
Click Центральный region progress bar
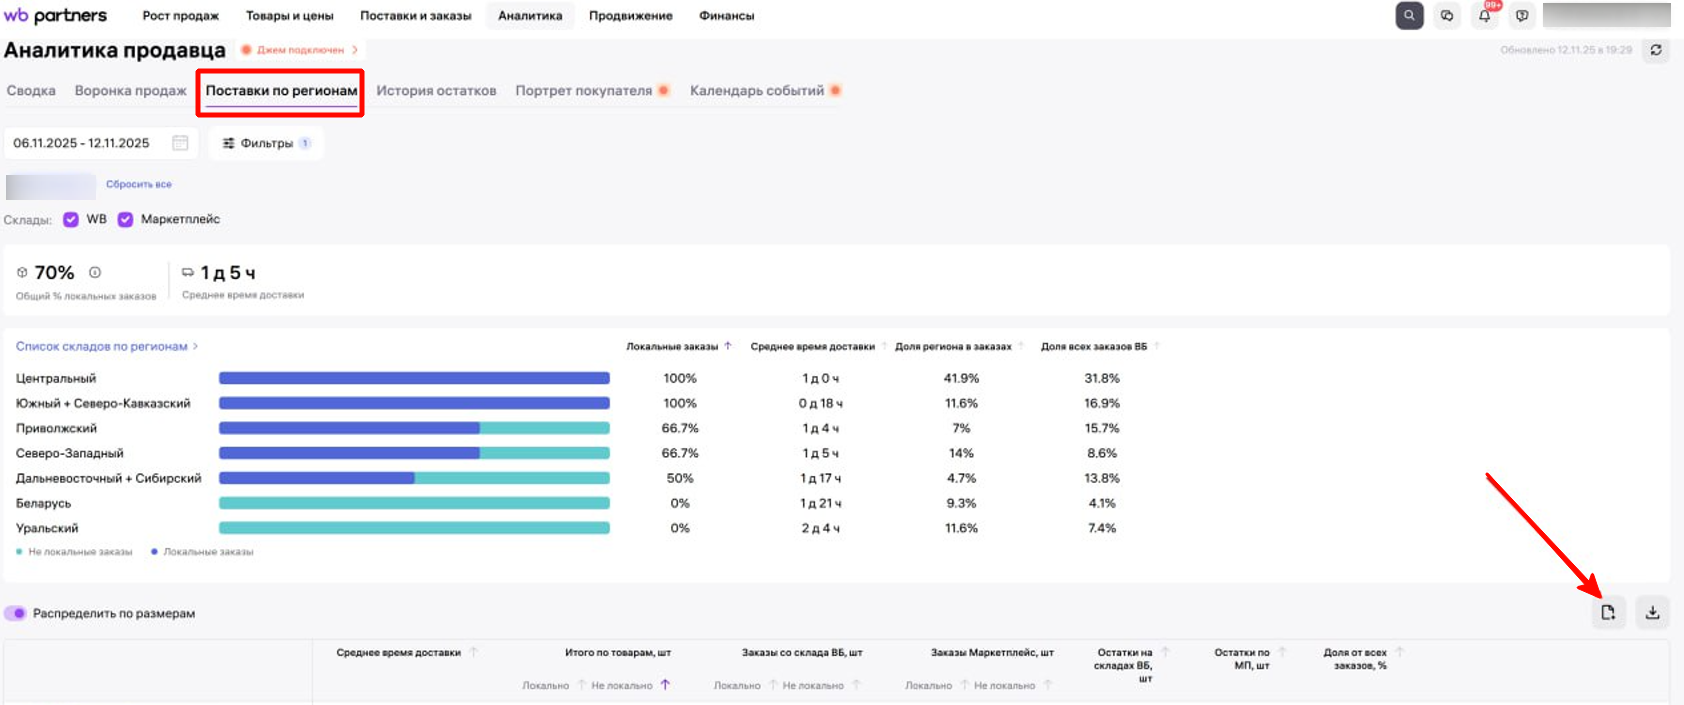click(x=414, y=378)
